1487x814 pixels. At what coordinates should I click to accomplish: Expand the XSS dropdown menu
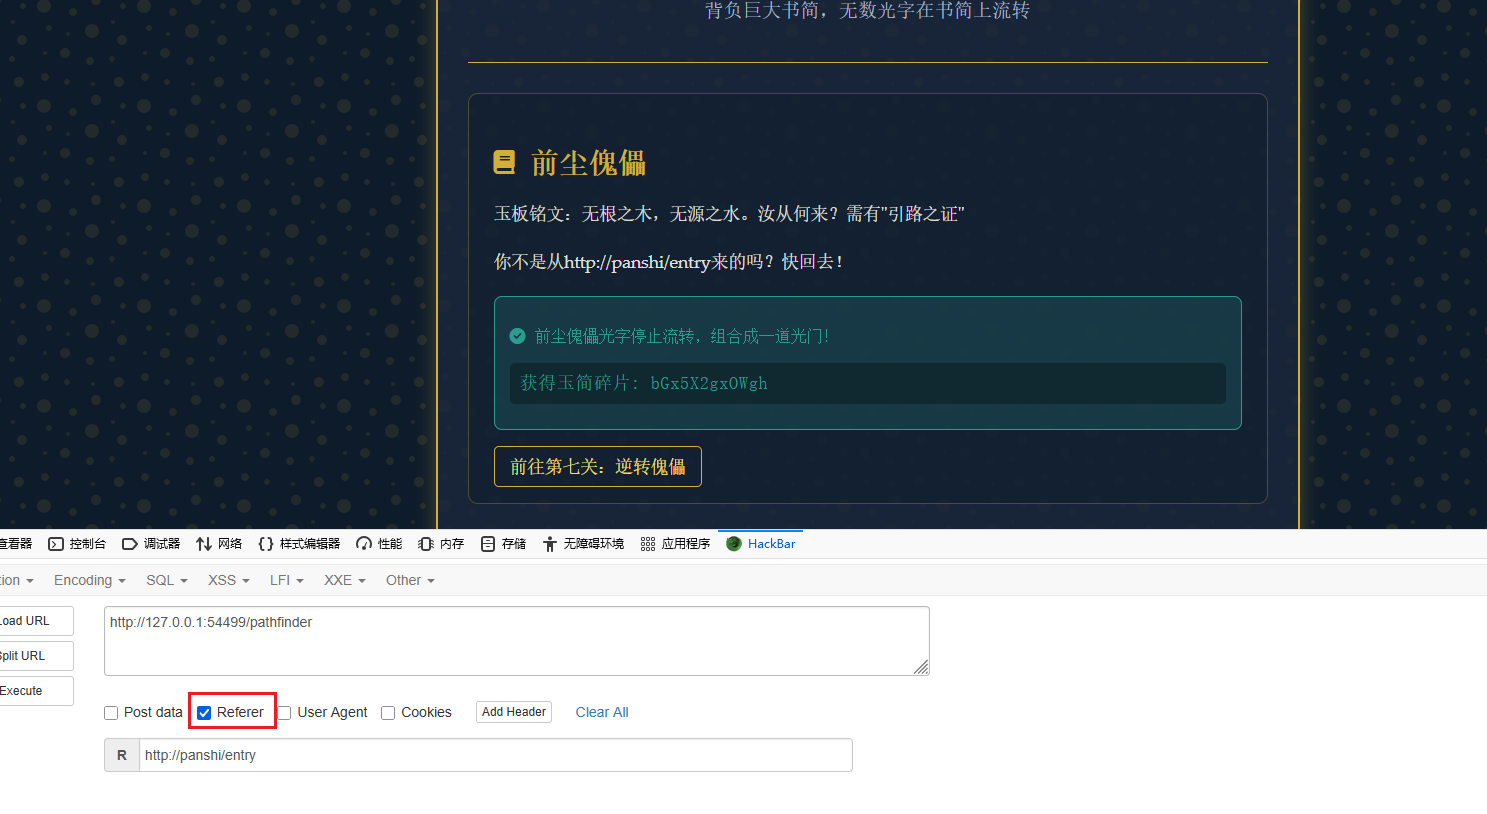228,580
